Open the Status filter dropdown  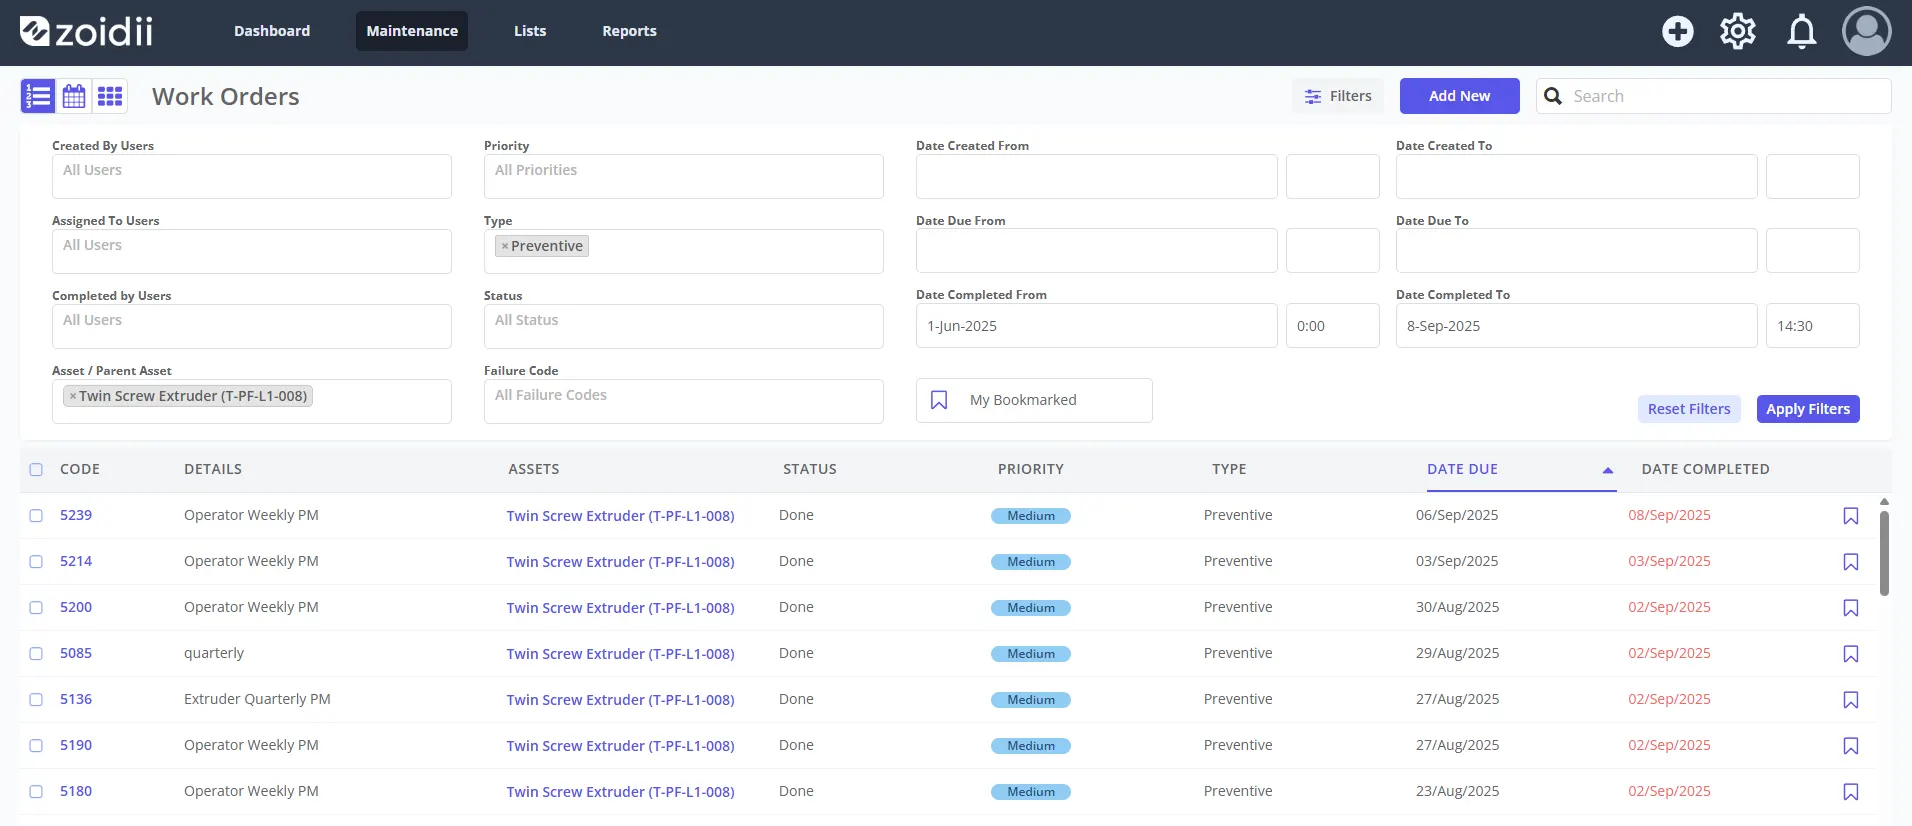[x=684, y=326]
